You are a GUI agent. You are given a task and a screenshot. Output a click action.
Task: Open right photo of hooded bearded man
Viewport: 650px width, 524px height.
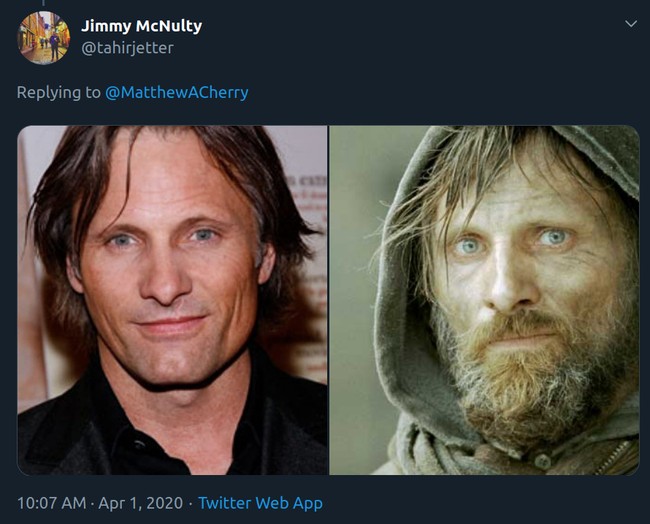point(484,300)
